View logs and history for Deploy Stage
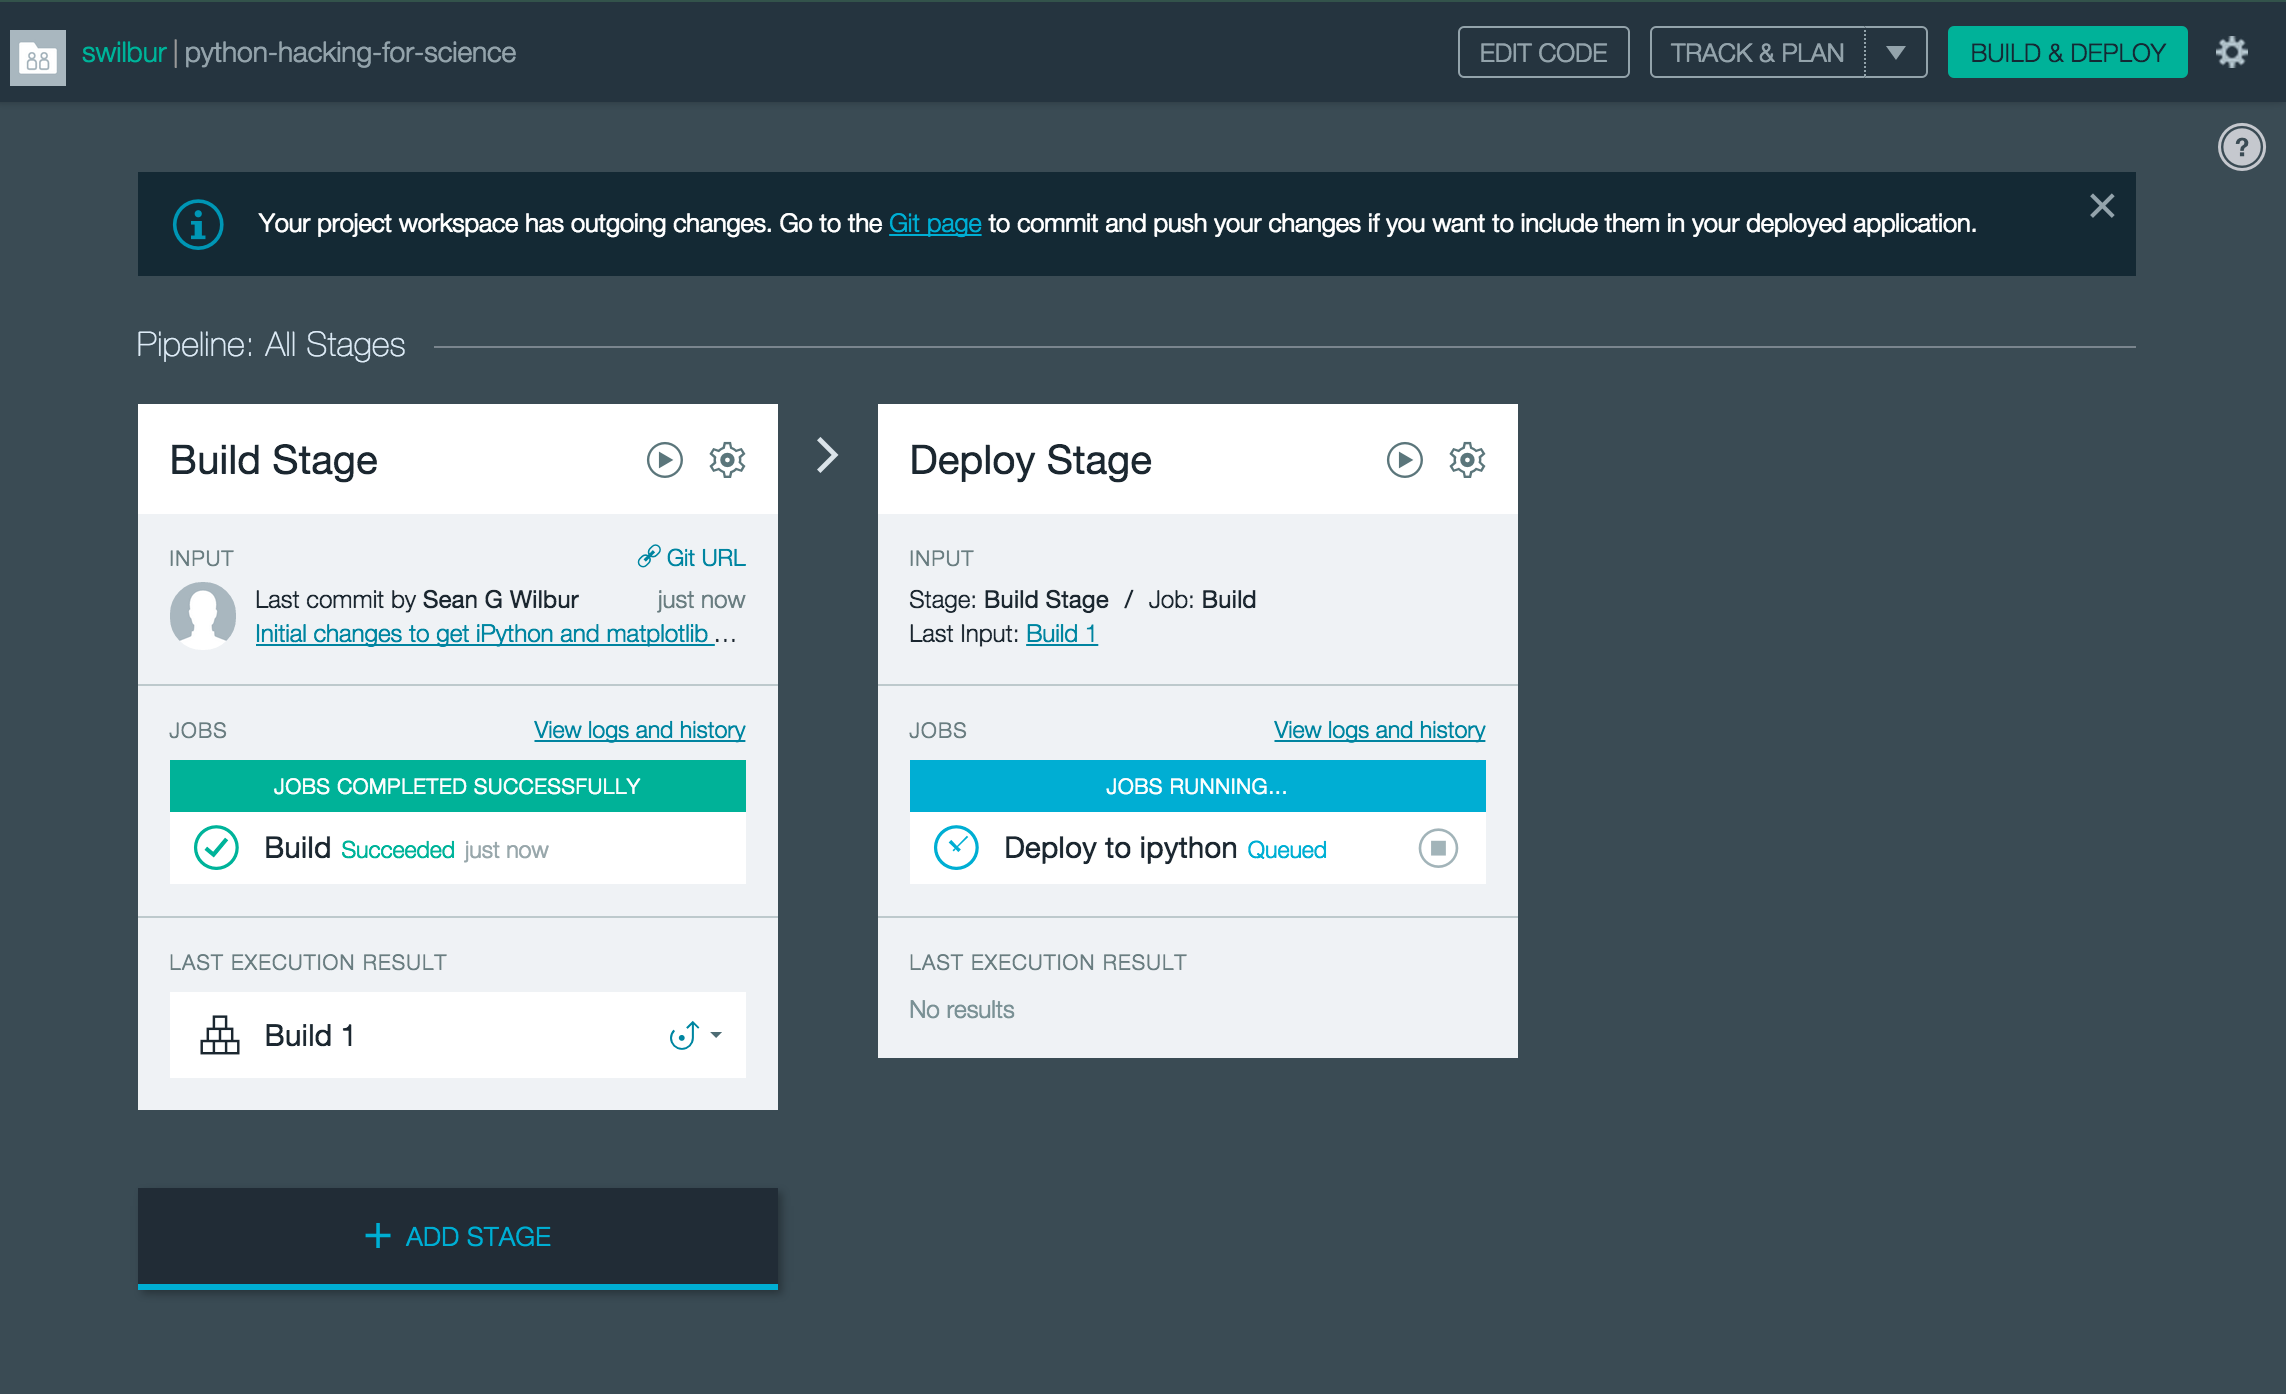 (x=1379, y=730)
